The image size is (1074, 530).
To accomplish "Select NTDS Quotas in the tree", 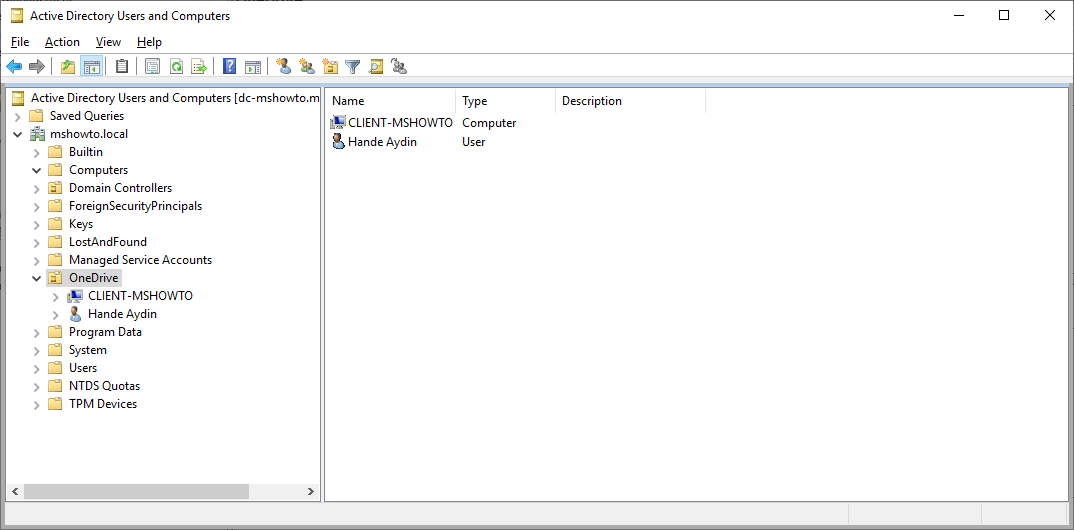I will tap(104, 386).
